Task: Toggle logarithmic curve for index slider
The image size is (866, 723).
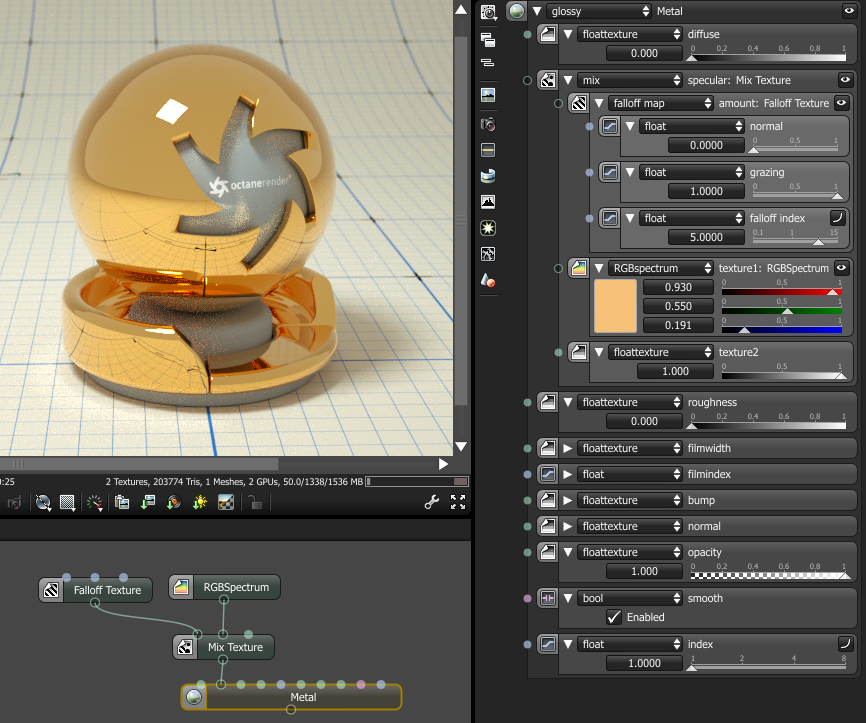Action: tap(845, 643)
